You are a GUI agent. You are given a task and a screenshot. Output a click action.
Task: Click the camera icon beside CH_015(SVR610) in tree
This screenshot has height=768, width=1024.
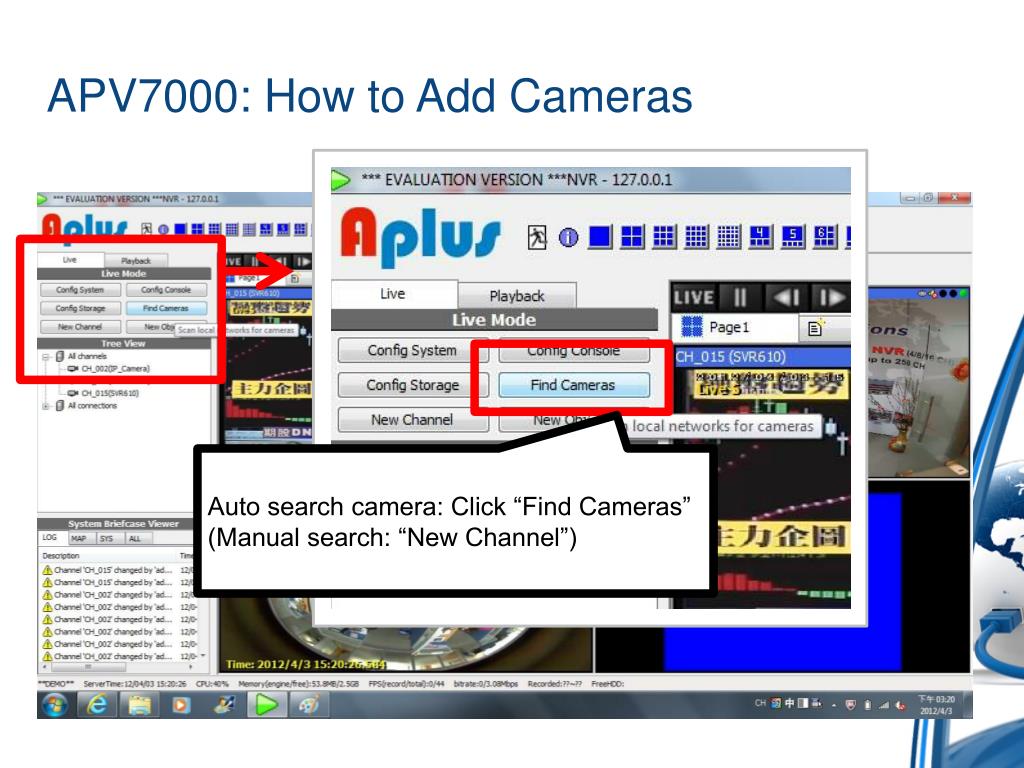coord(73,393)
